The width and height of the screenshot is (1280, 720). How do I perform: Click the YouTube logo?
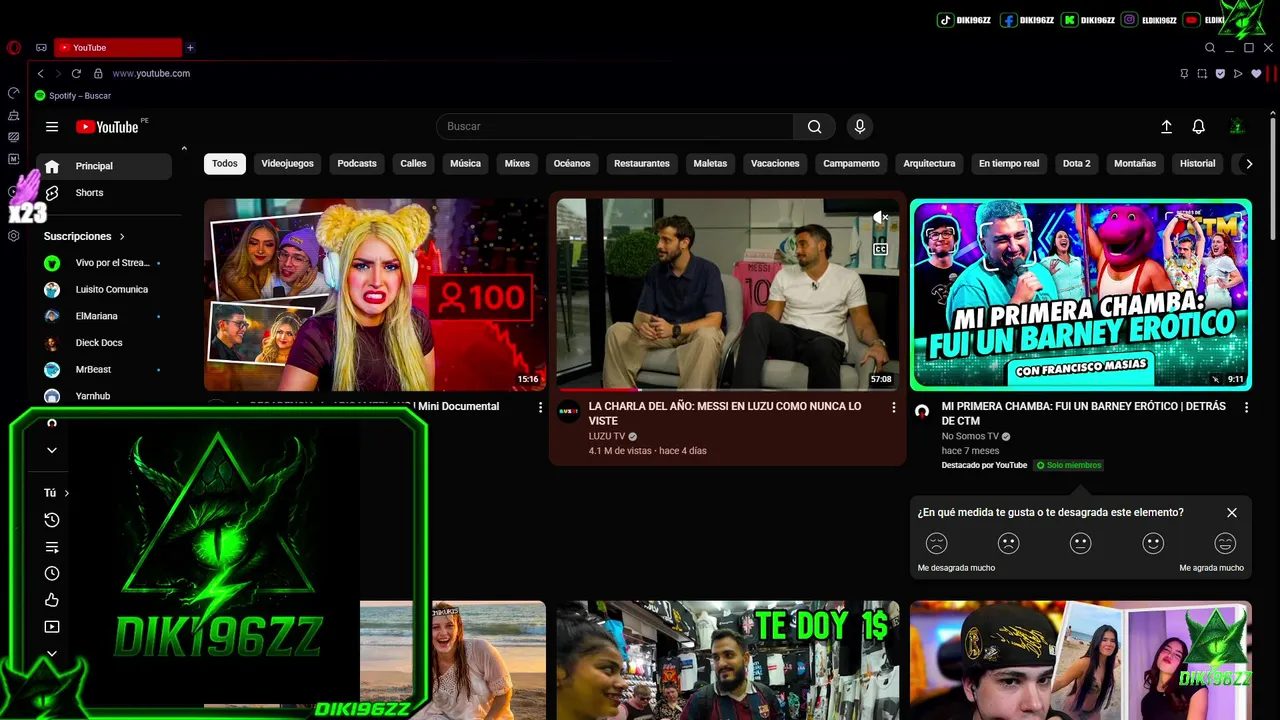(107, 127)
